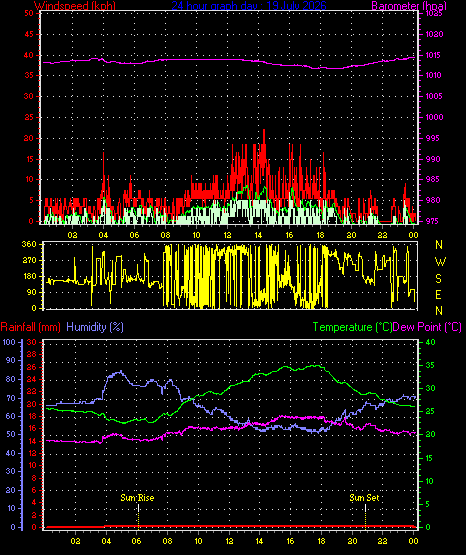Viewport: 466px width, 555px height.
Task: Click rainfall axis value "22"
Action: (x=32, y=391)
